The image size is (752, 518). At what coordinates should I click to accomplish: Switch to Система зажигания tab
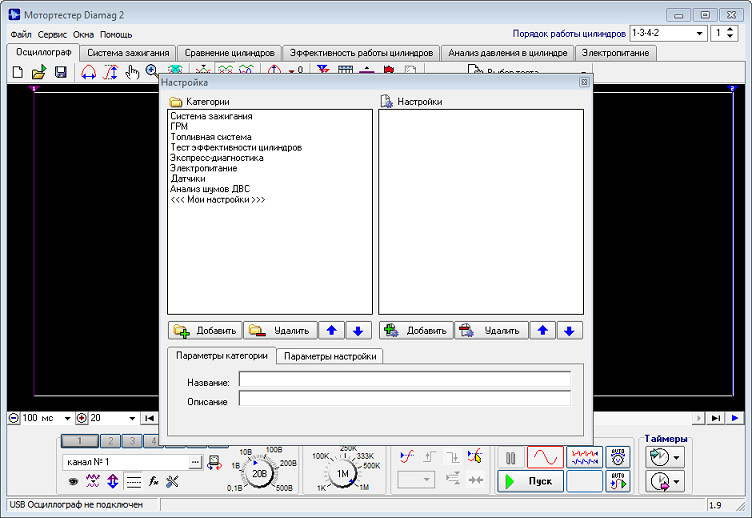128,53
